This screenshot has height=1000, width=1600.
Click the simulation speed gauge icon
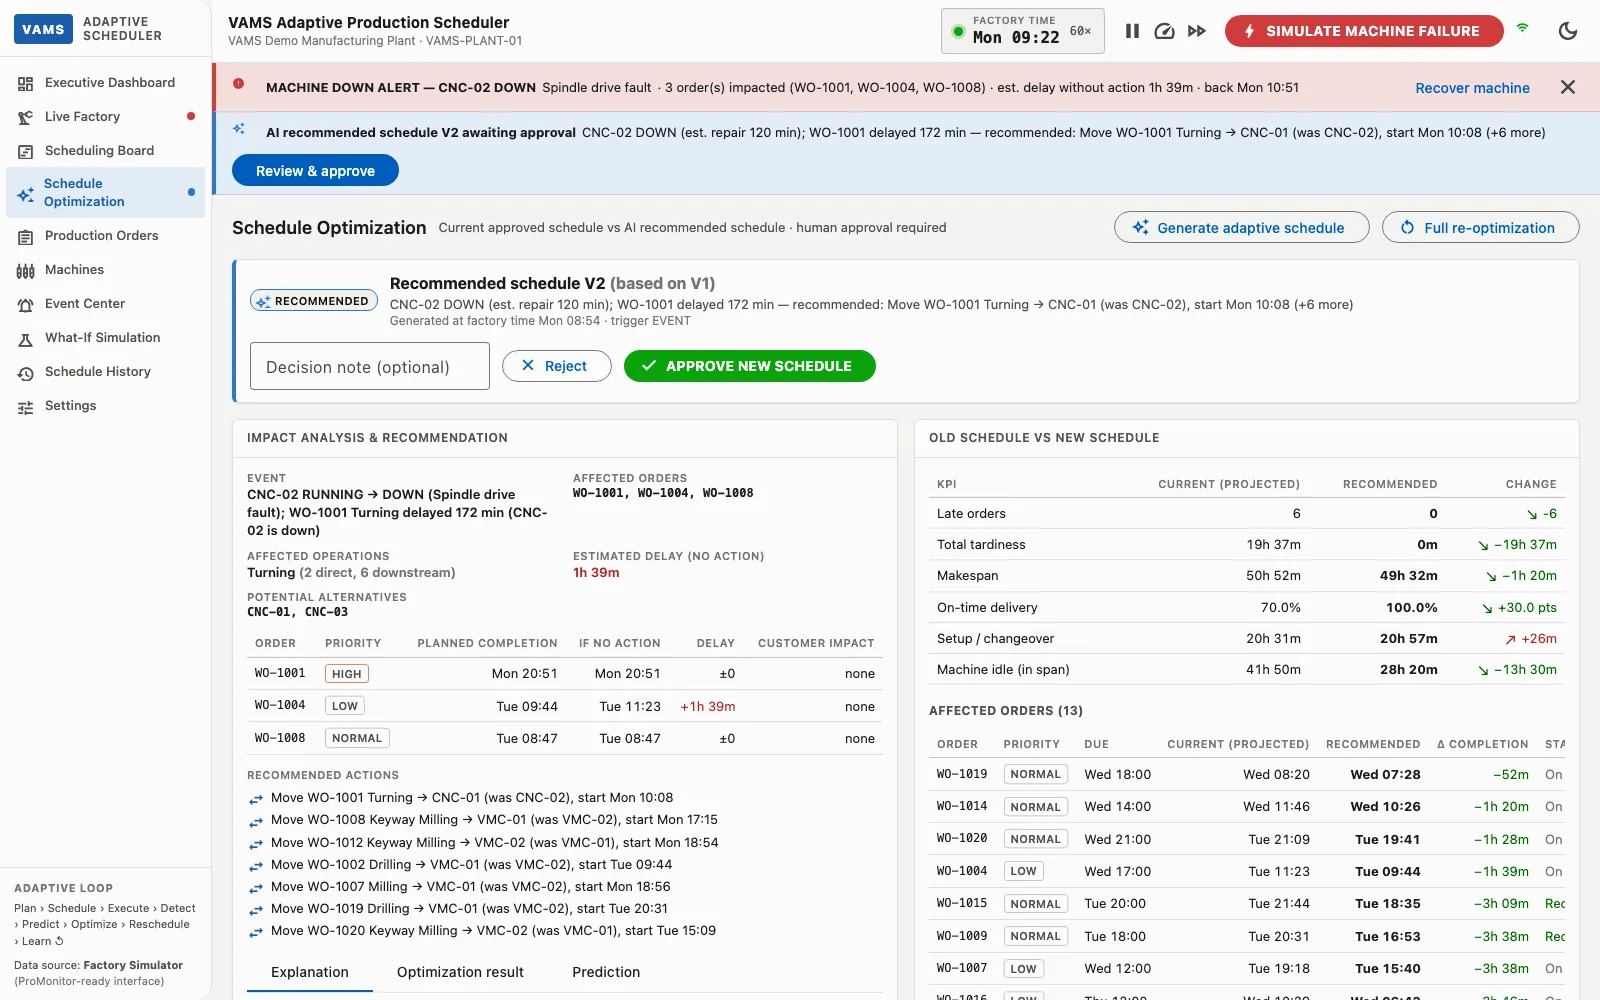tap(1164, 31)
